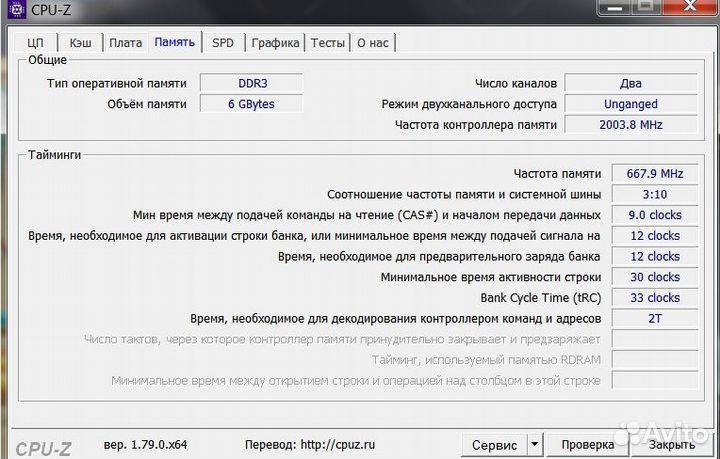This screenshot has width=720, height=459.
Task: Go to the SPD tab
Action: 223,43
